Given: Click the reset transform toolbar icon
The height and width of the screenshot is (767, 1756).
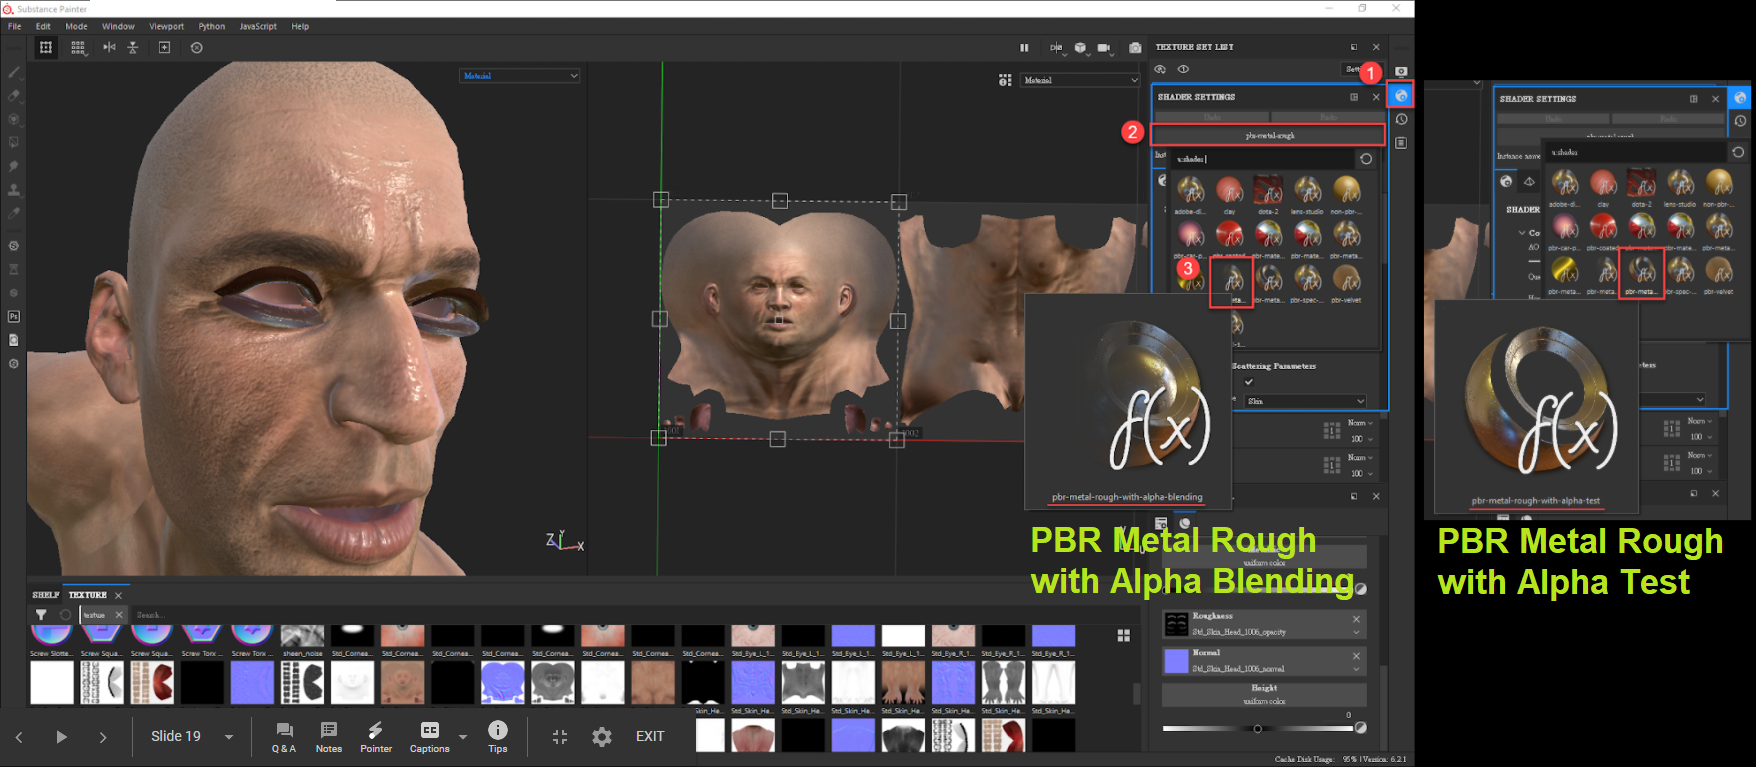Looking at the screenshot, I should point(196,47).
